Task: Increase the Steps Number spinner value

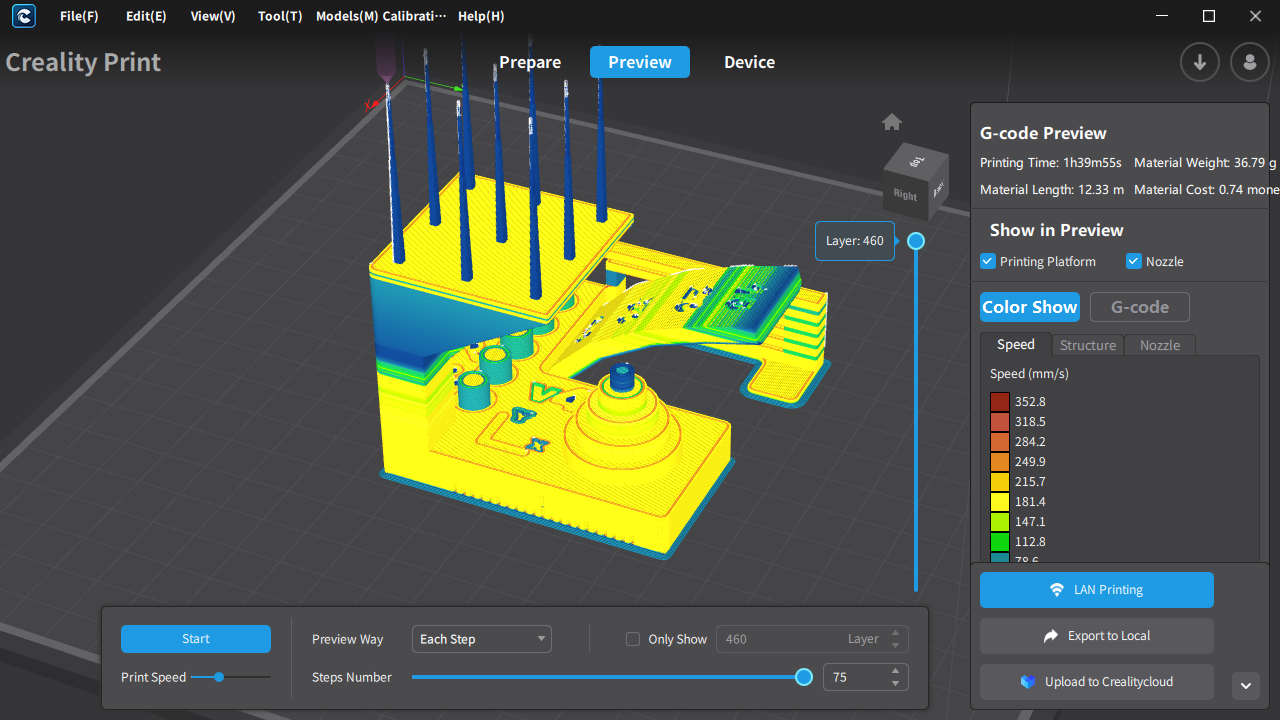Action: pyautogui.click(x=896, y=671)
